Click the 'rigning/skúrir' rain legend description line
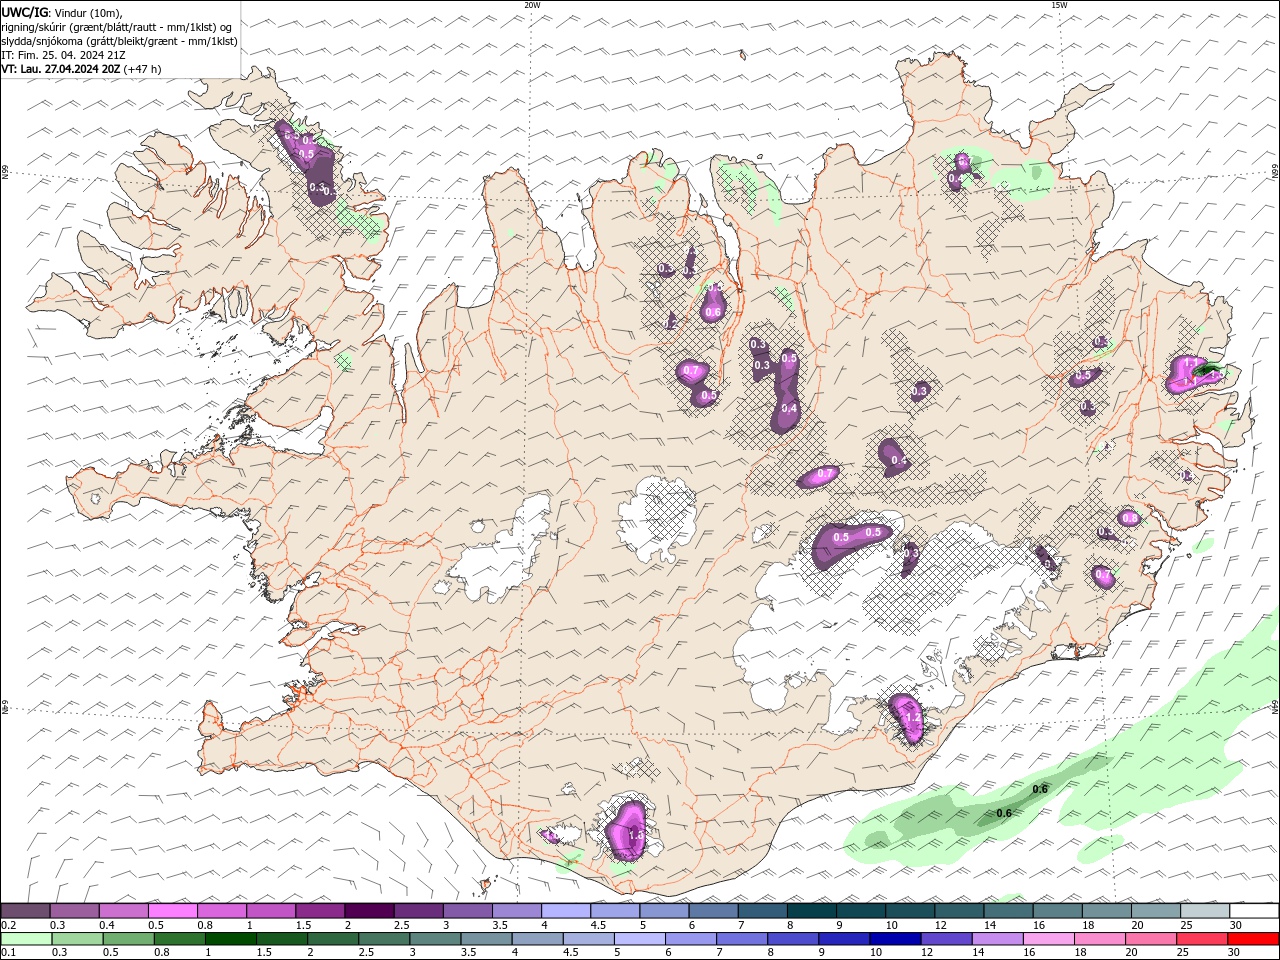 [118, 27]
